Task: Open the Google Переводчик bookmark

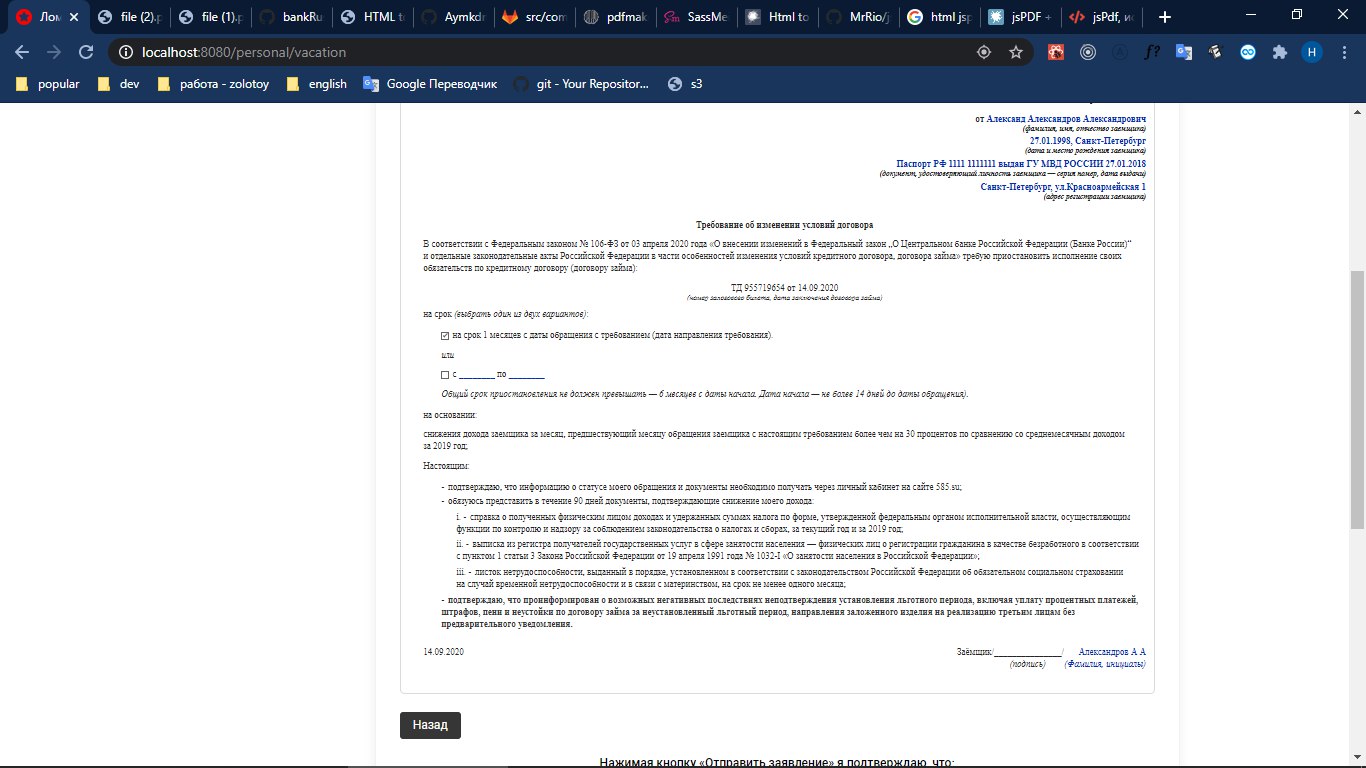Action: pos(430,84)
